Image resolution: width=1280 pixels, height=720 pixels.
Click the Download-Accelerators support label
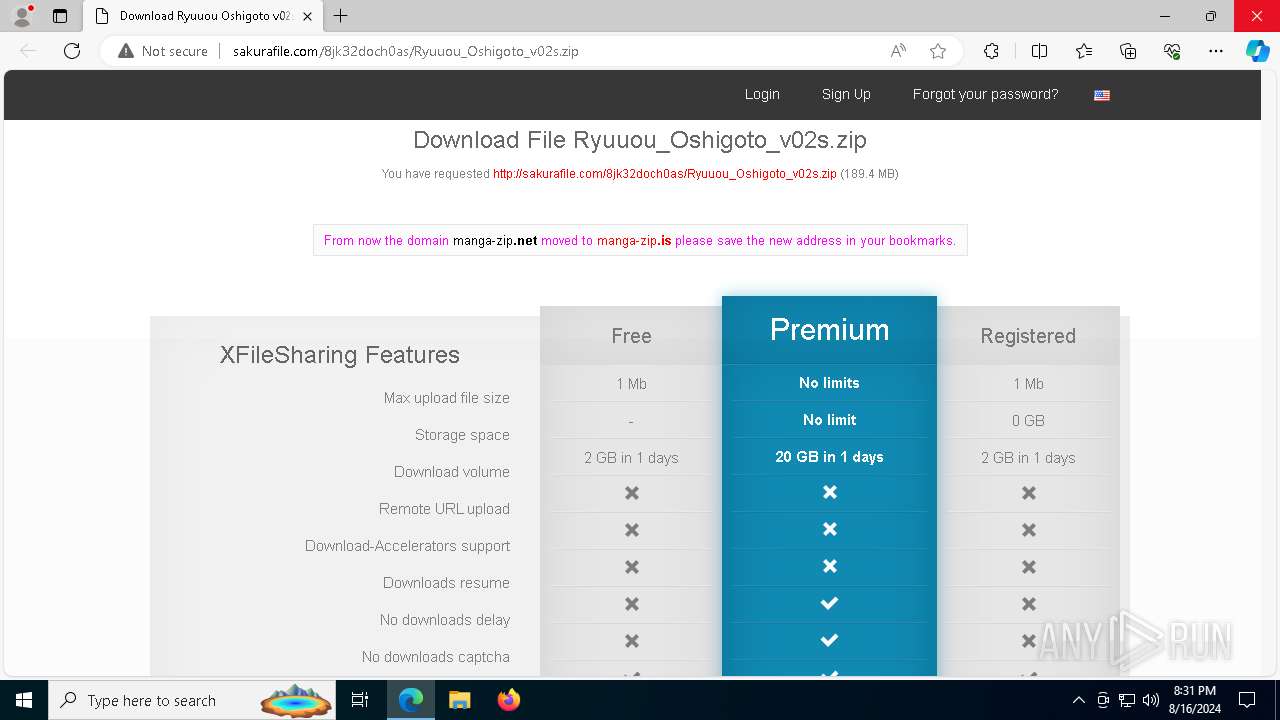tap(407, 546)
